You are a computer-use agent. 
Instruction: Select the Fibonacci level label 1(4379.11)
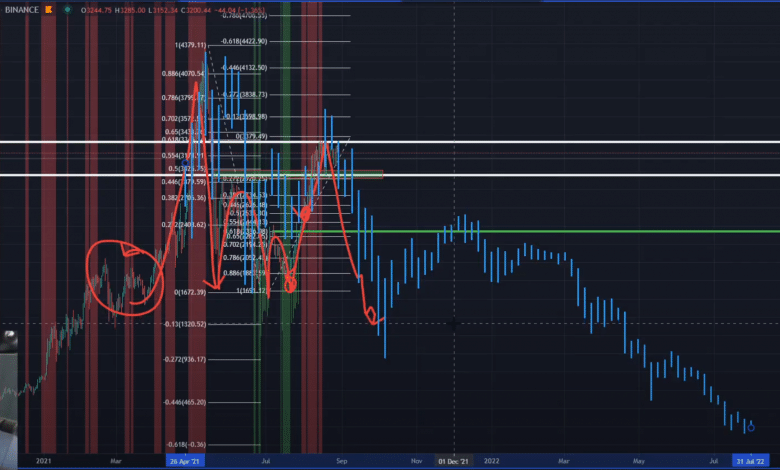pyautogui.click(x=190, y=45)
